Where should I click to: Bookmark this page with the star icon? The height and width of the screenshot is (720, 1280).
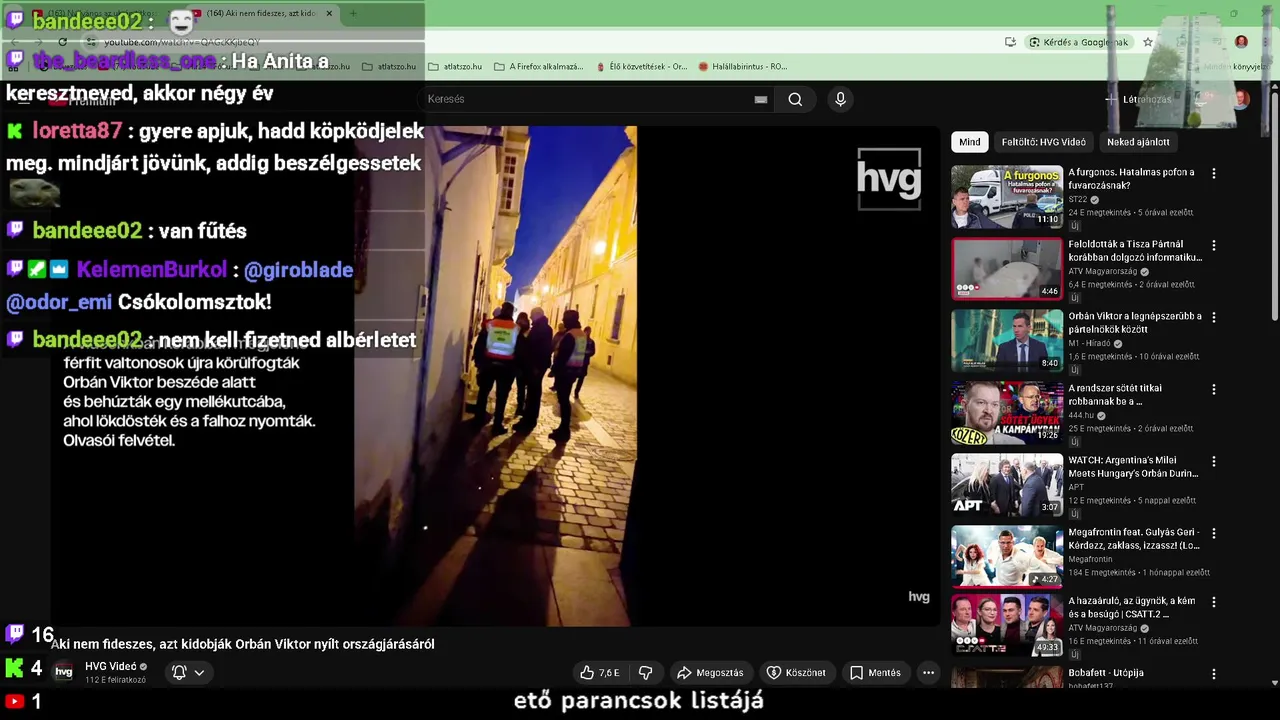(x=1148, y=42)
